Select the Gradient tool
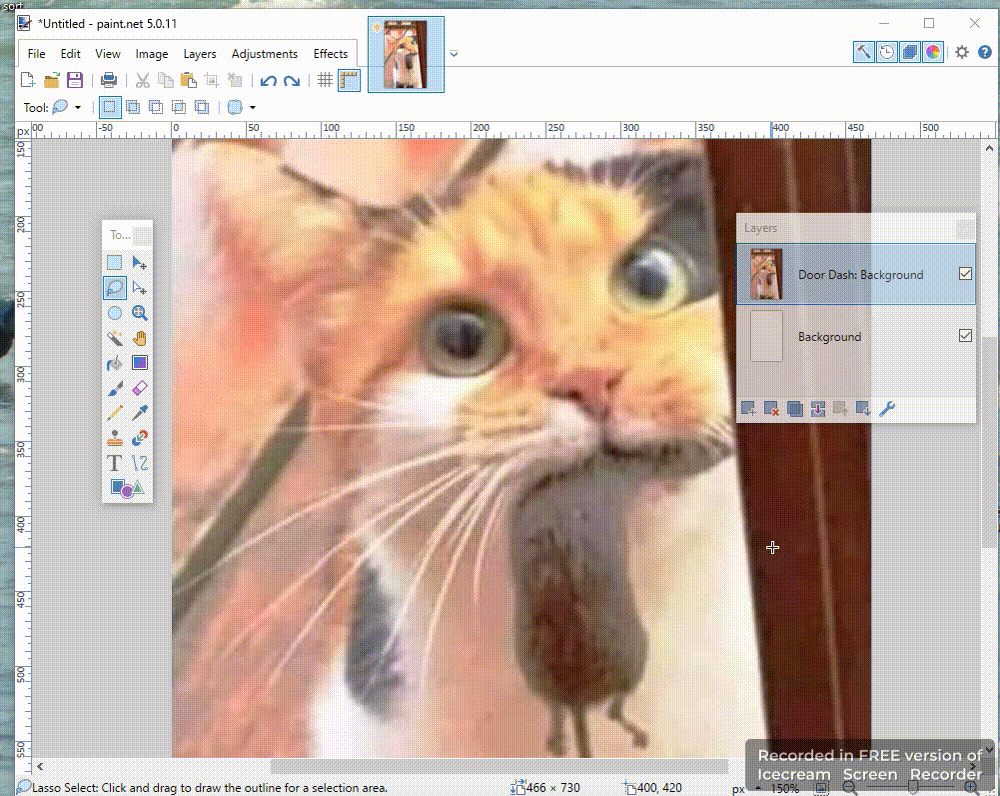Image resolution: width=1000 pixels, height=796 pixels. [139, 363]
